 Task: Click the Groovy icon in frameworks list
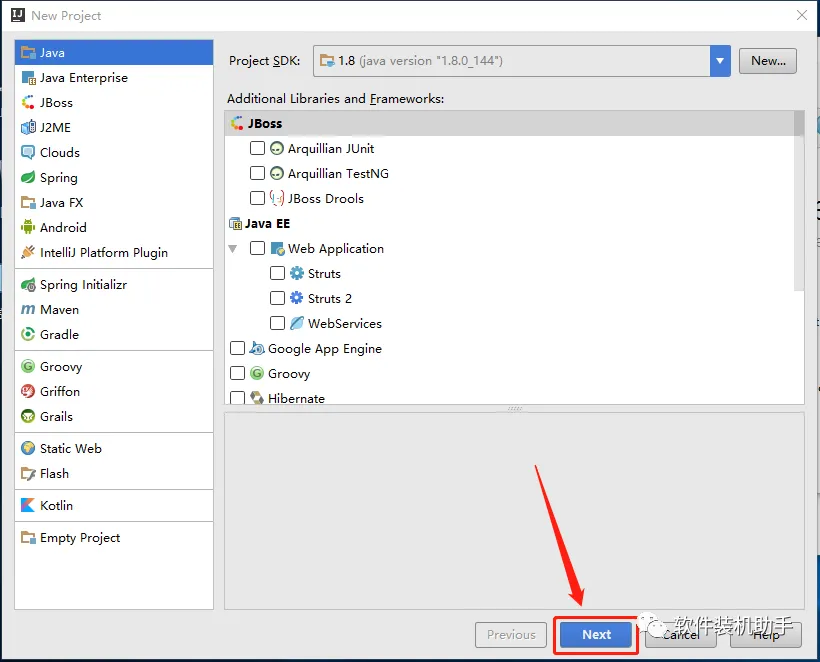click(x=257, y=373)
